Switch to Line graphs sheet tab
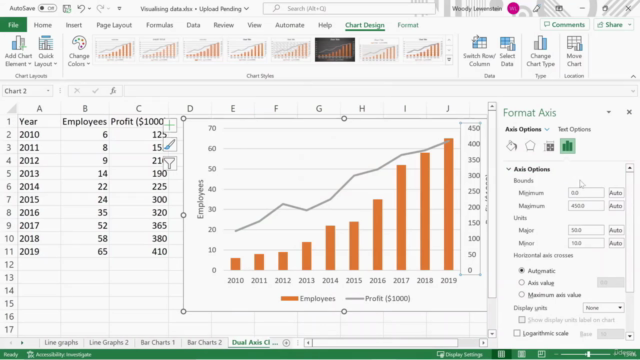 61,342
